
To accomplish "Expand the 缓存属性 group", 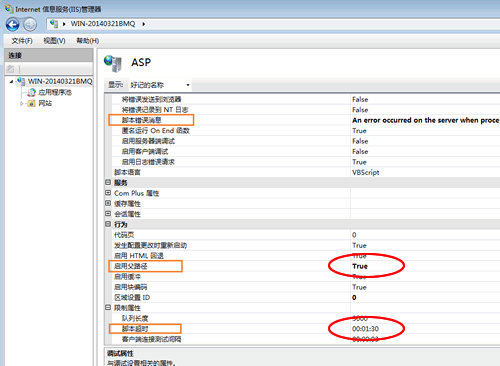I will pyautogui.click(x=108, y=203).
